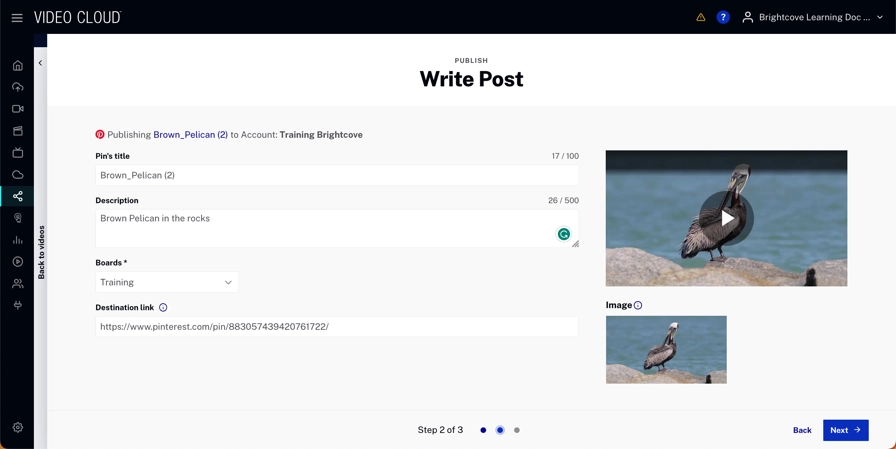Open the Live TV icon in sidebar
This screenshot has width=896, height=449.
tap(18, 153)
